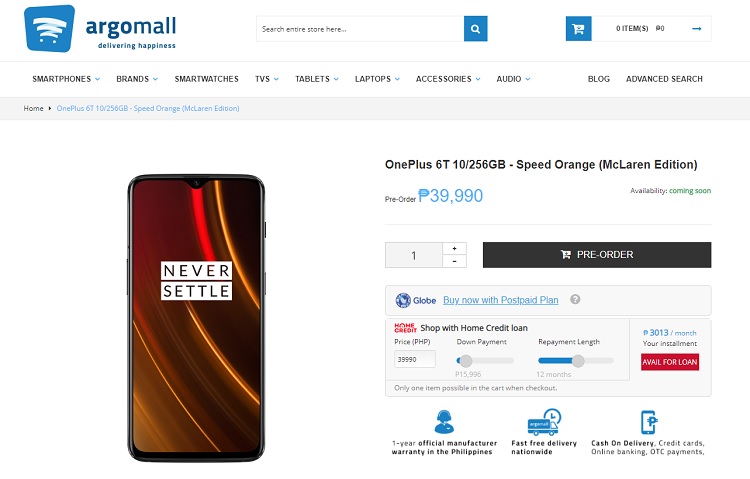Image resolution: width=750 pixels, height=479 pixels.
Task: Click Buy now with Postpaid Plan link
Action: coord(500,300)
